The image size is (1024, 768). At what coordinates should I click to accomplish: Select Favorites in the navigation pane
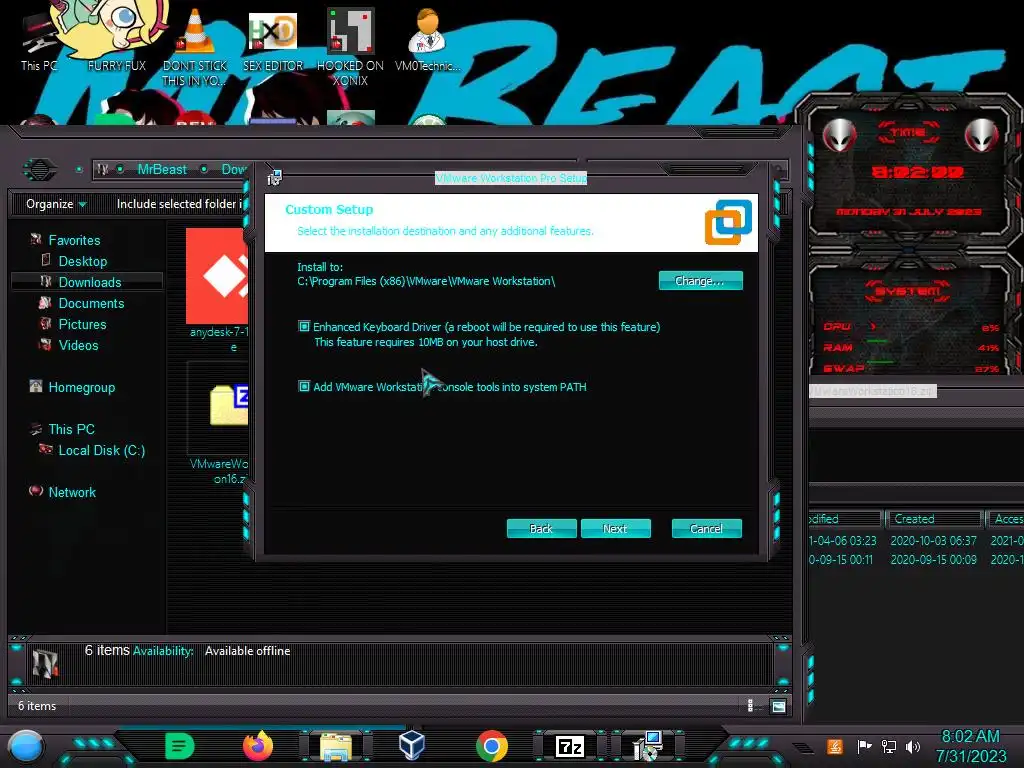(x=74, y=240)
